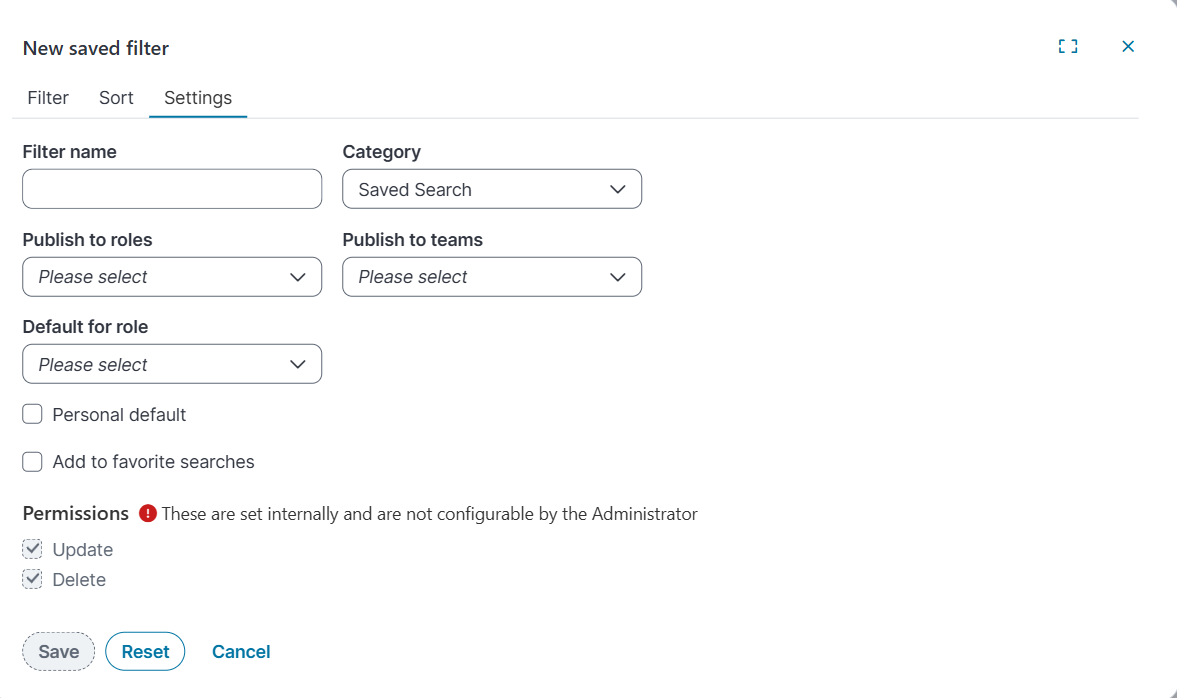Tick Add to favorite searches checkbox
The height and width of the screenshot is (698, 1177).
coord(33,462)
